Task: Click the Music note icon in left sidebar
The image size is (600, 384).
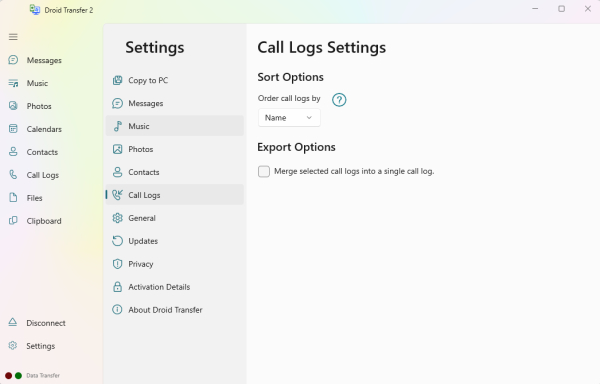Action: 13,83
